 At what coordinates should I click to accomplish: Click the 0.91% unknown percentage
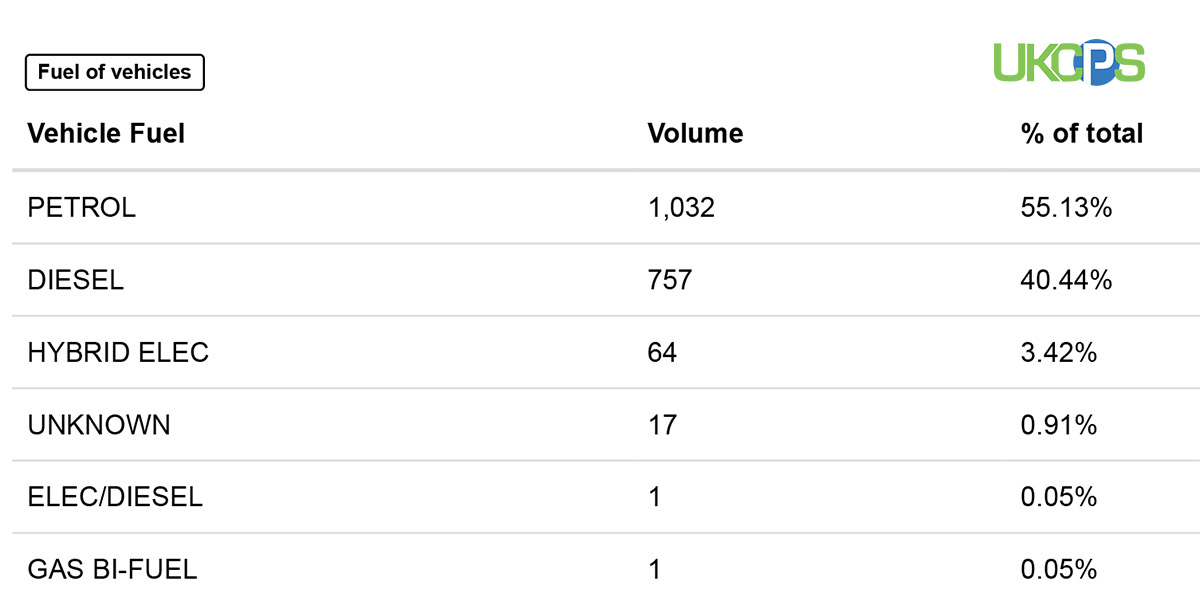(x=1059, y=425)
